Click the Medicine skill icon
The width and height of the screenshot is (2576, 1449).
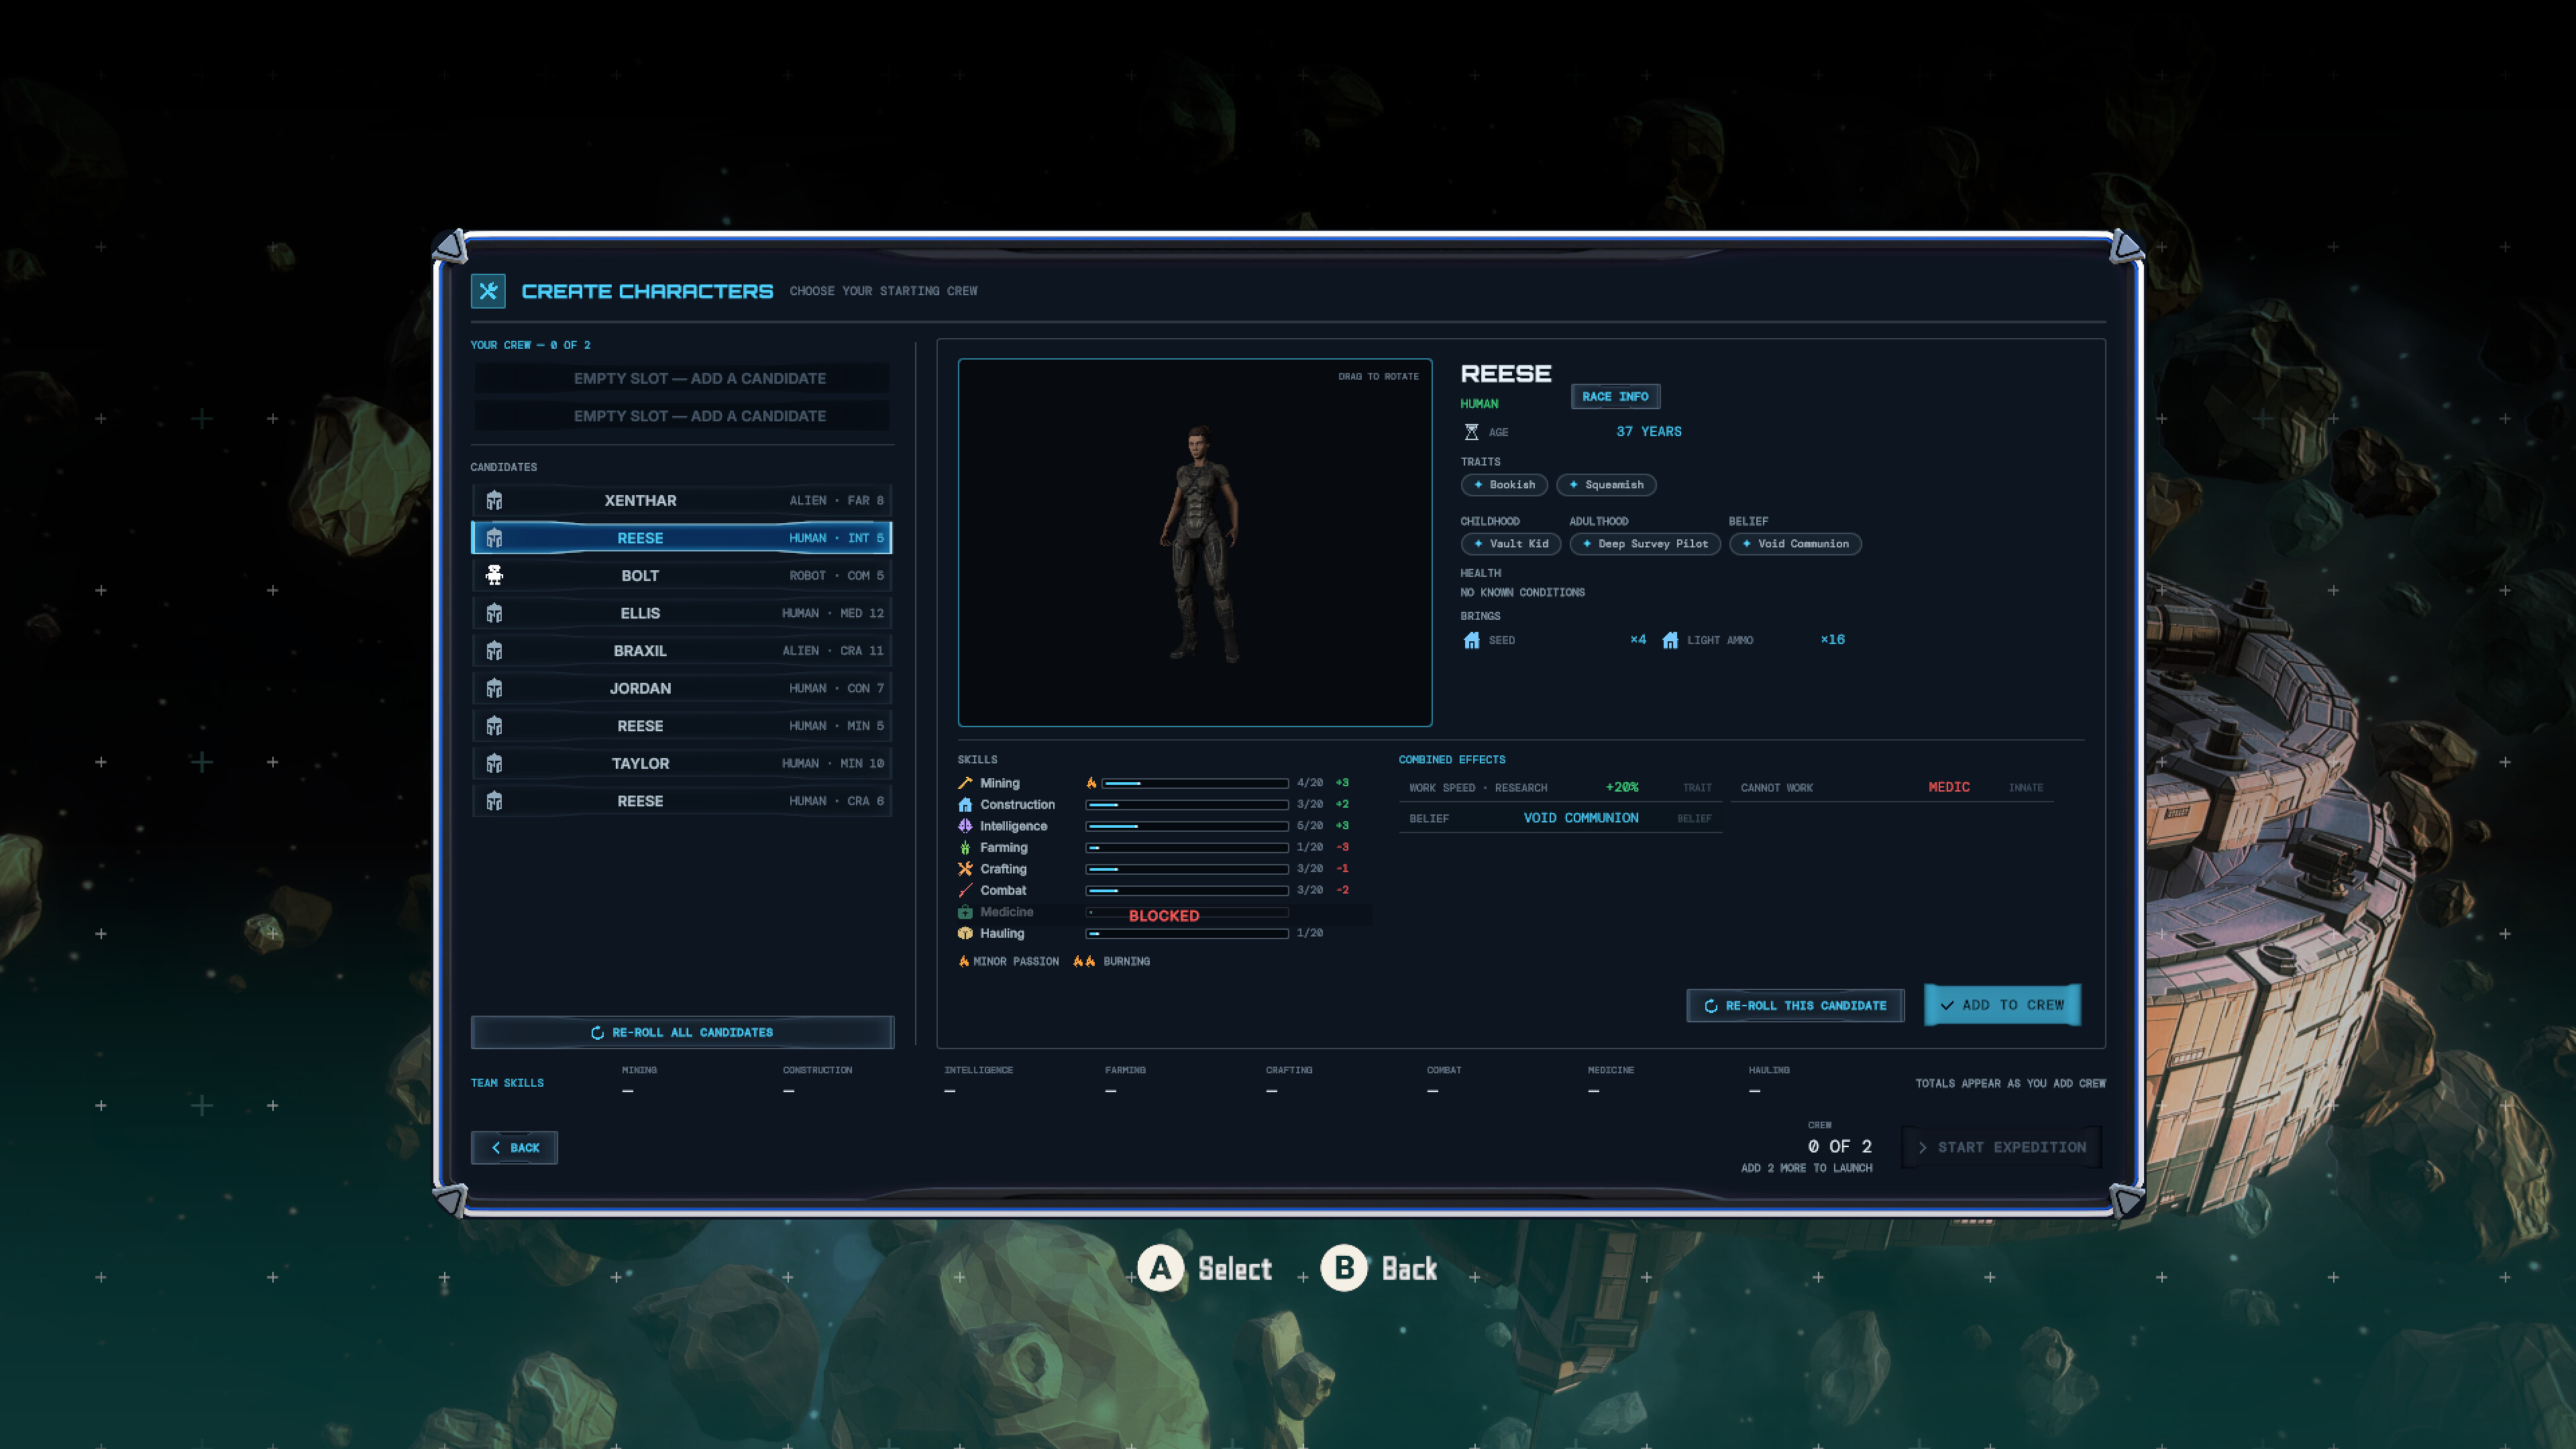965,912
